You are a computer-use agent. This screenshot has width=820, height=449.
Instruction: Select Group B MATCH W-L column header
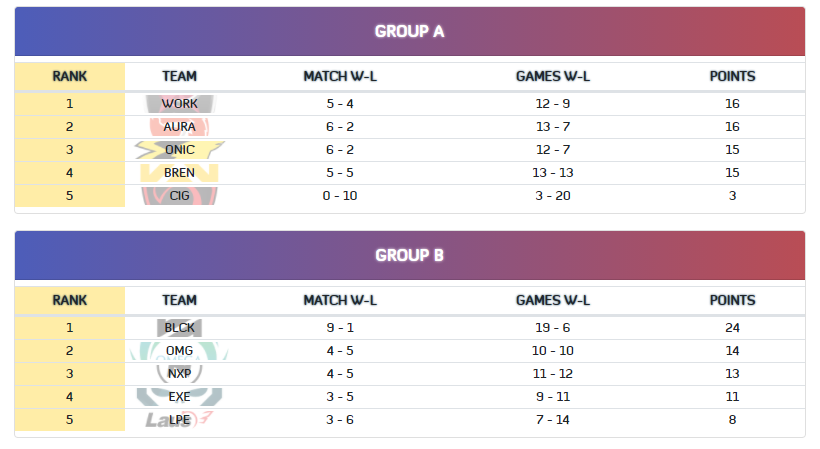[x=340, y=300]
